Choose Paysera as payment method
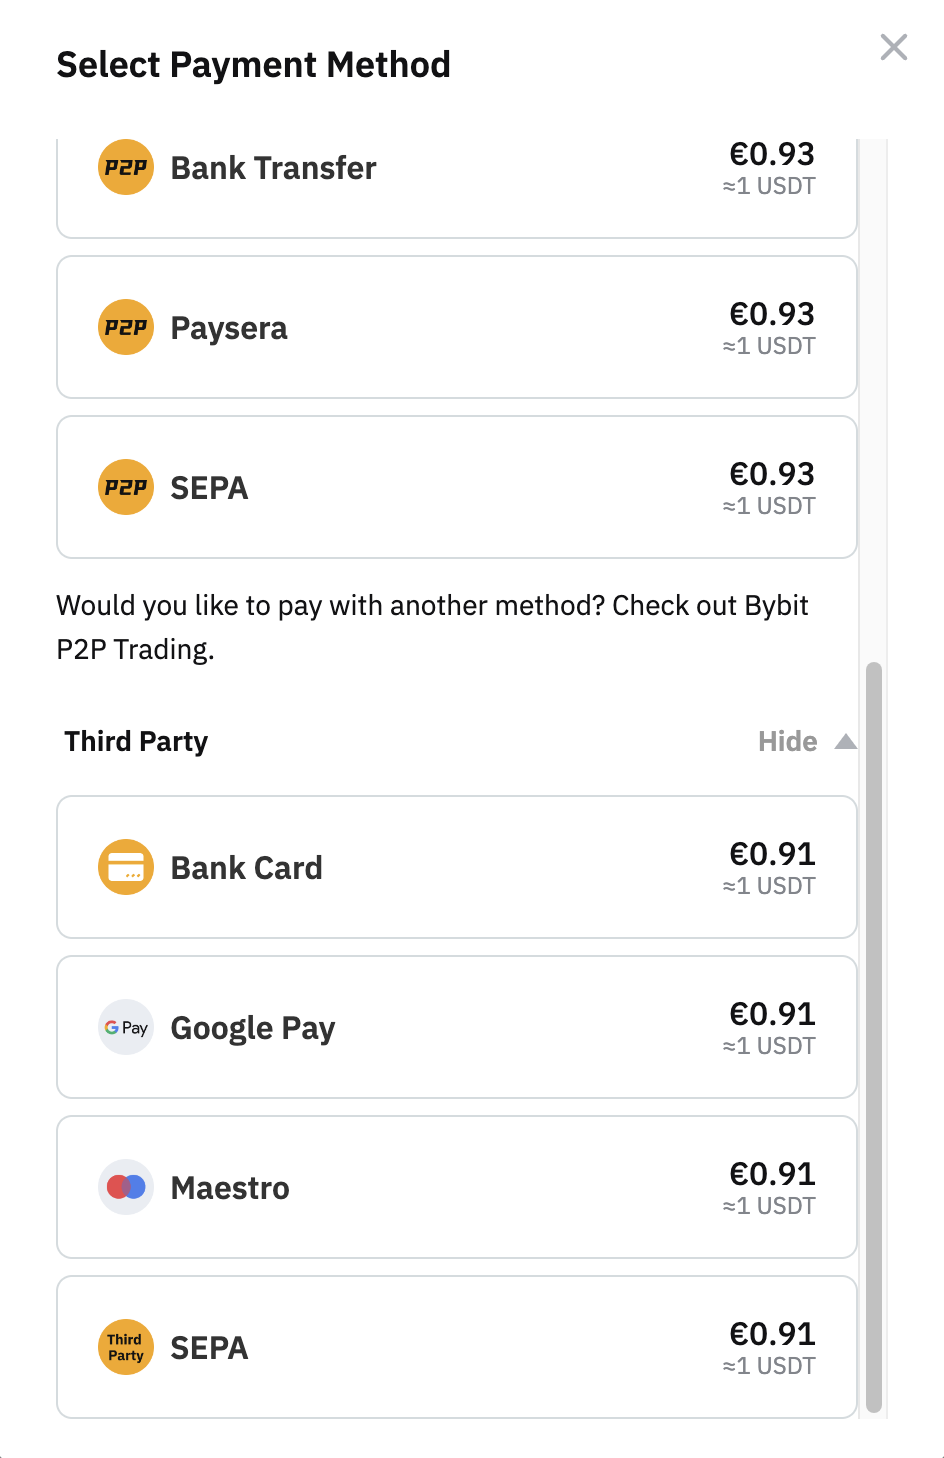 [x=457, y=327]
